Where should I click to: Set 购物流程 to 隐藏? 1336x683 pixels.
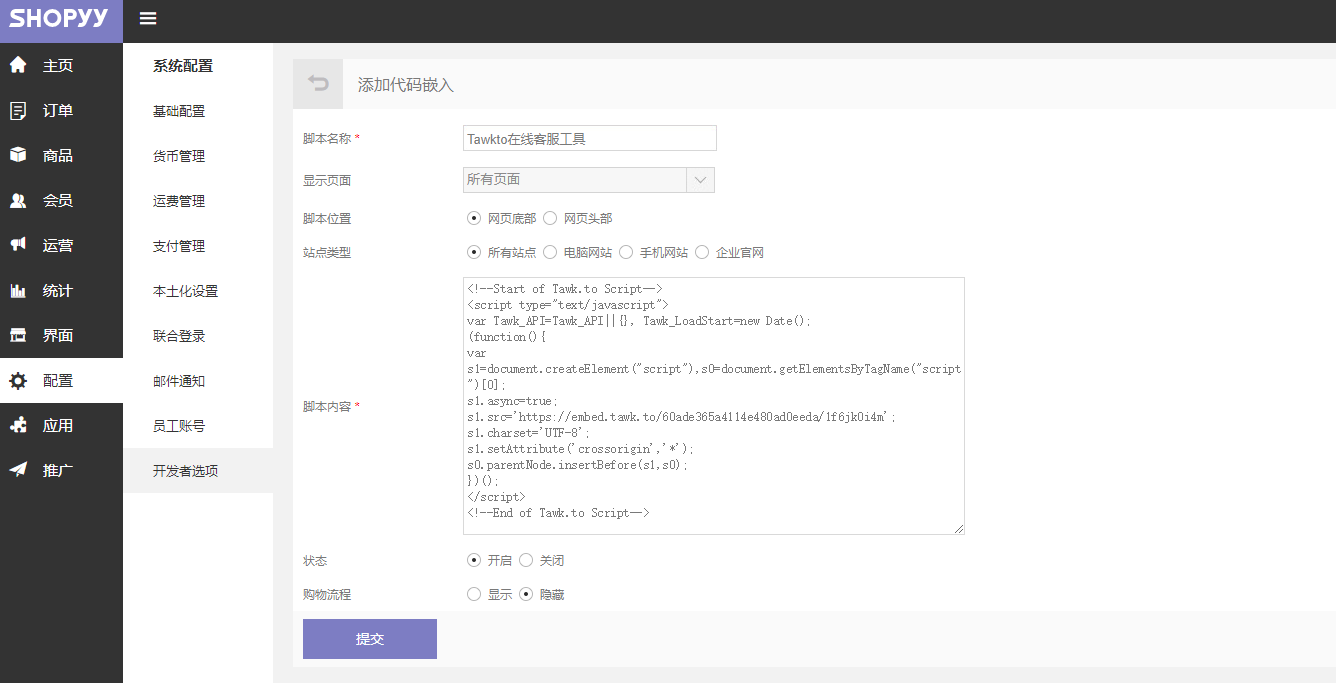coord(526,594)
